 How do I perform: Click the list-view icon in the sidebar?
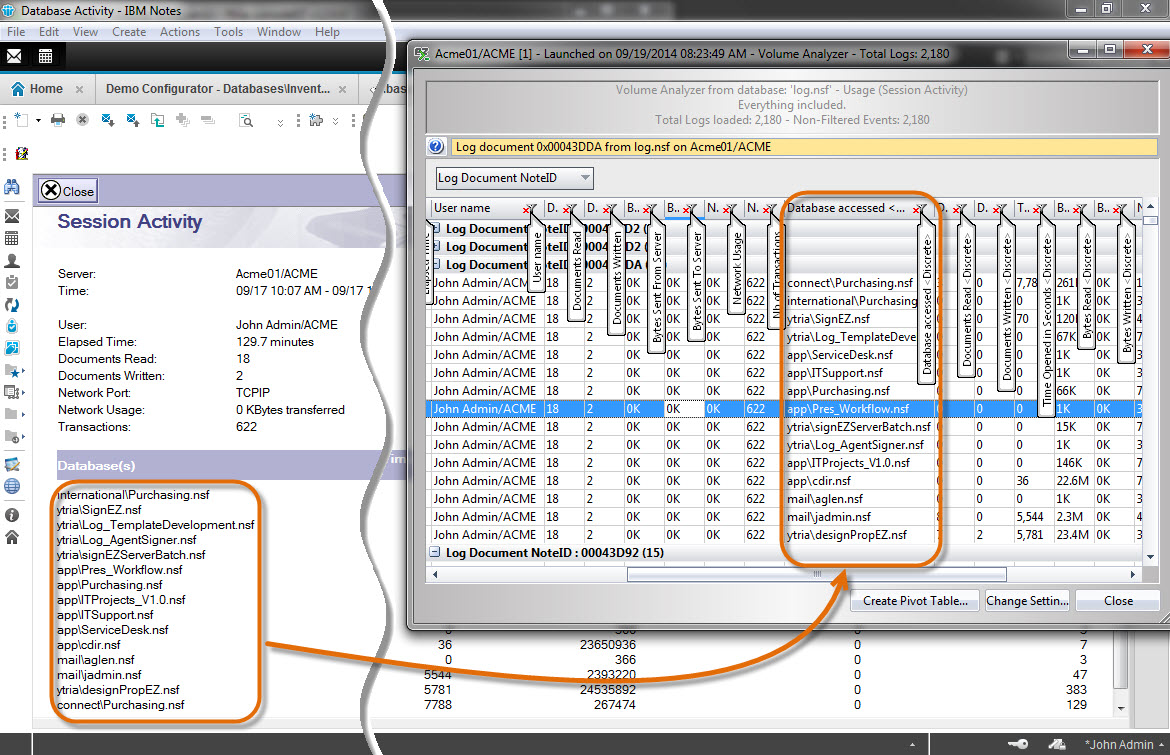click(13, 392)
